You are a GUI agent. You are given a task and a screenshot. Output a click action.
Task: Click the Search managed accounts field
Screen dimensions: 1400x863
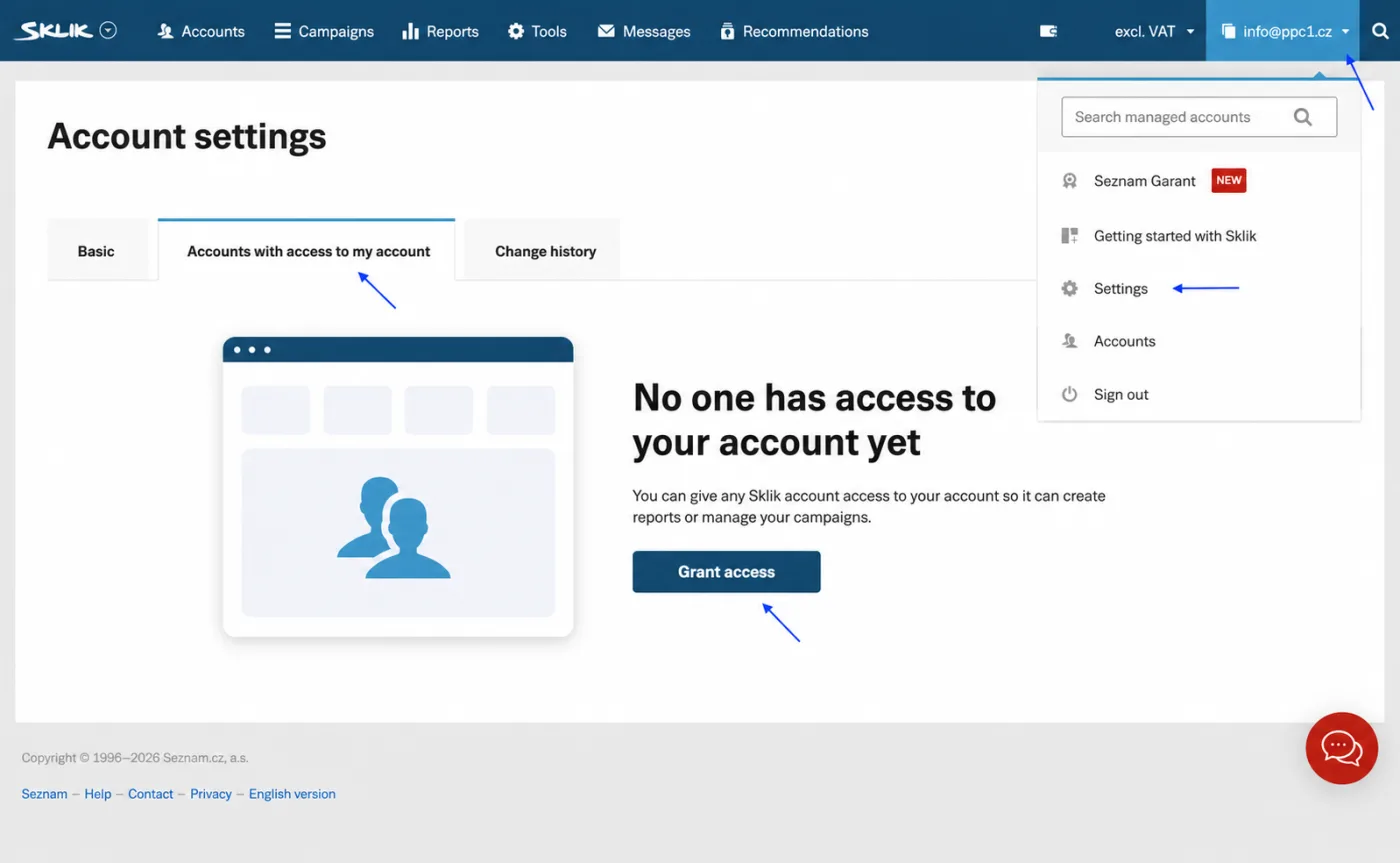coord(1199,117)
